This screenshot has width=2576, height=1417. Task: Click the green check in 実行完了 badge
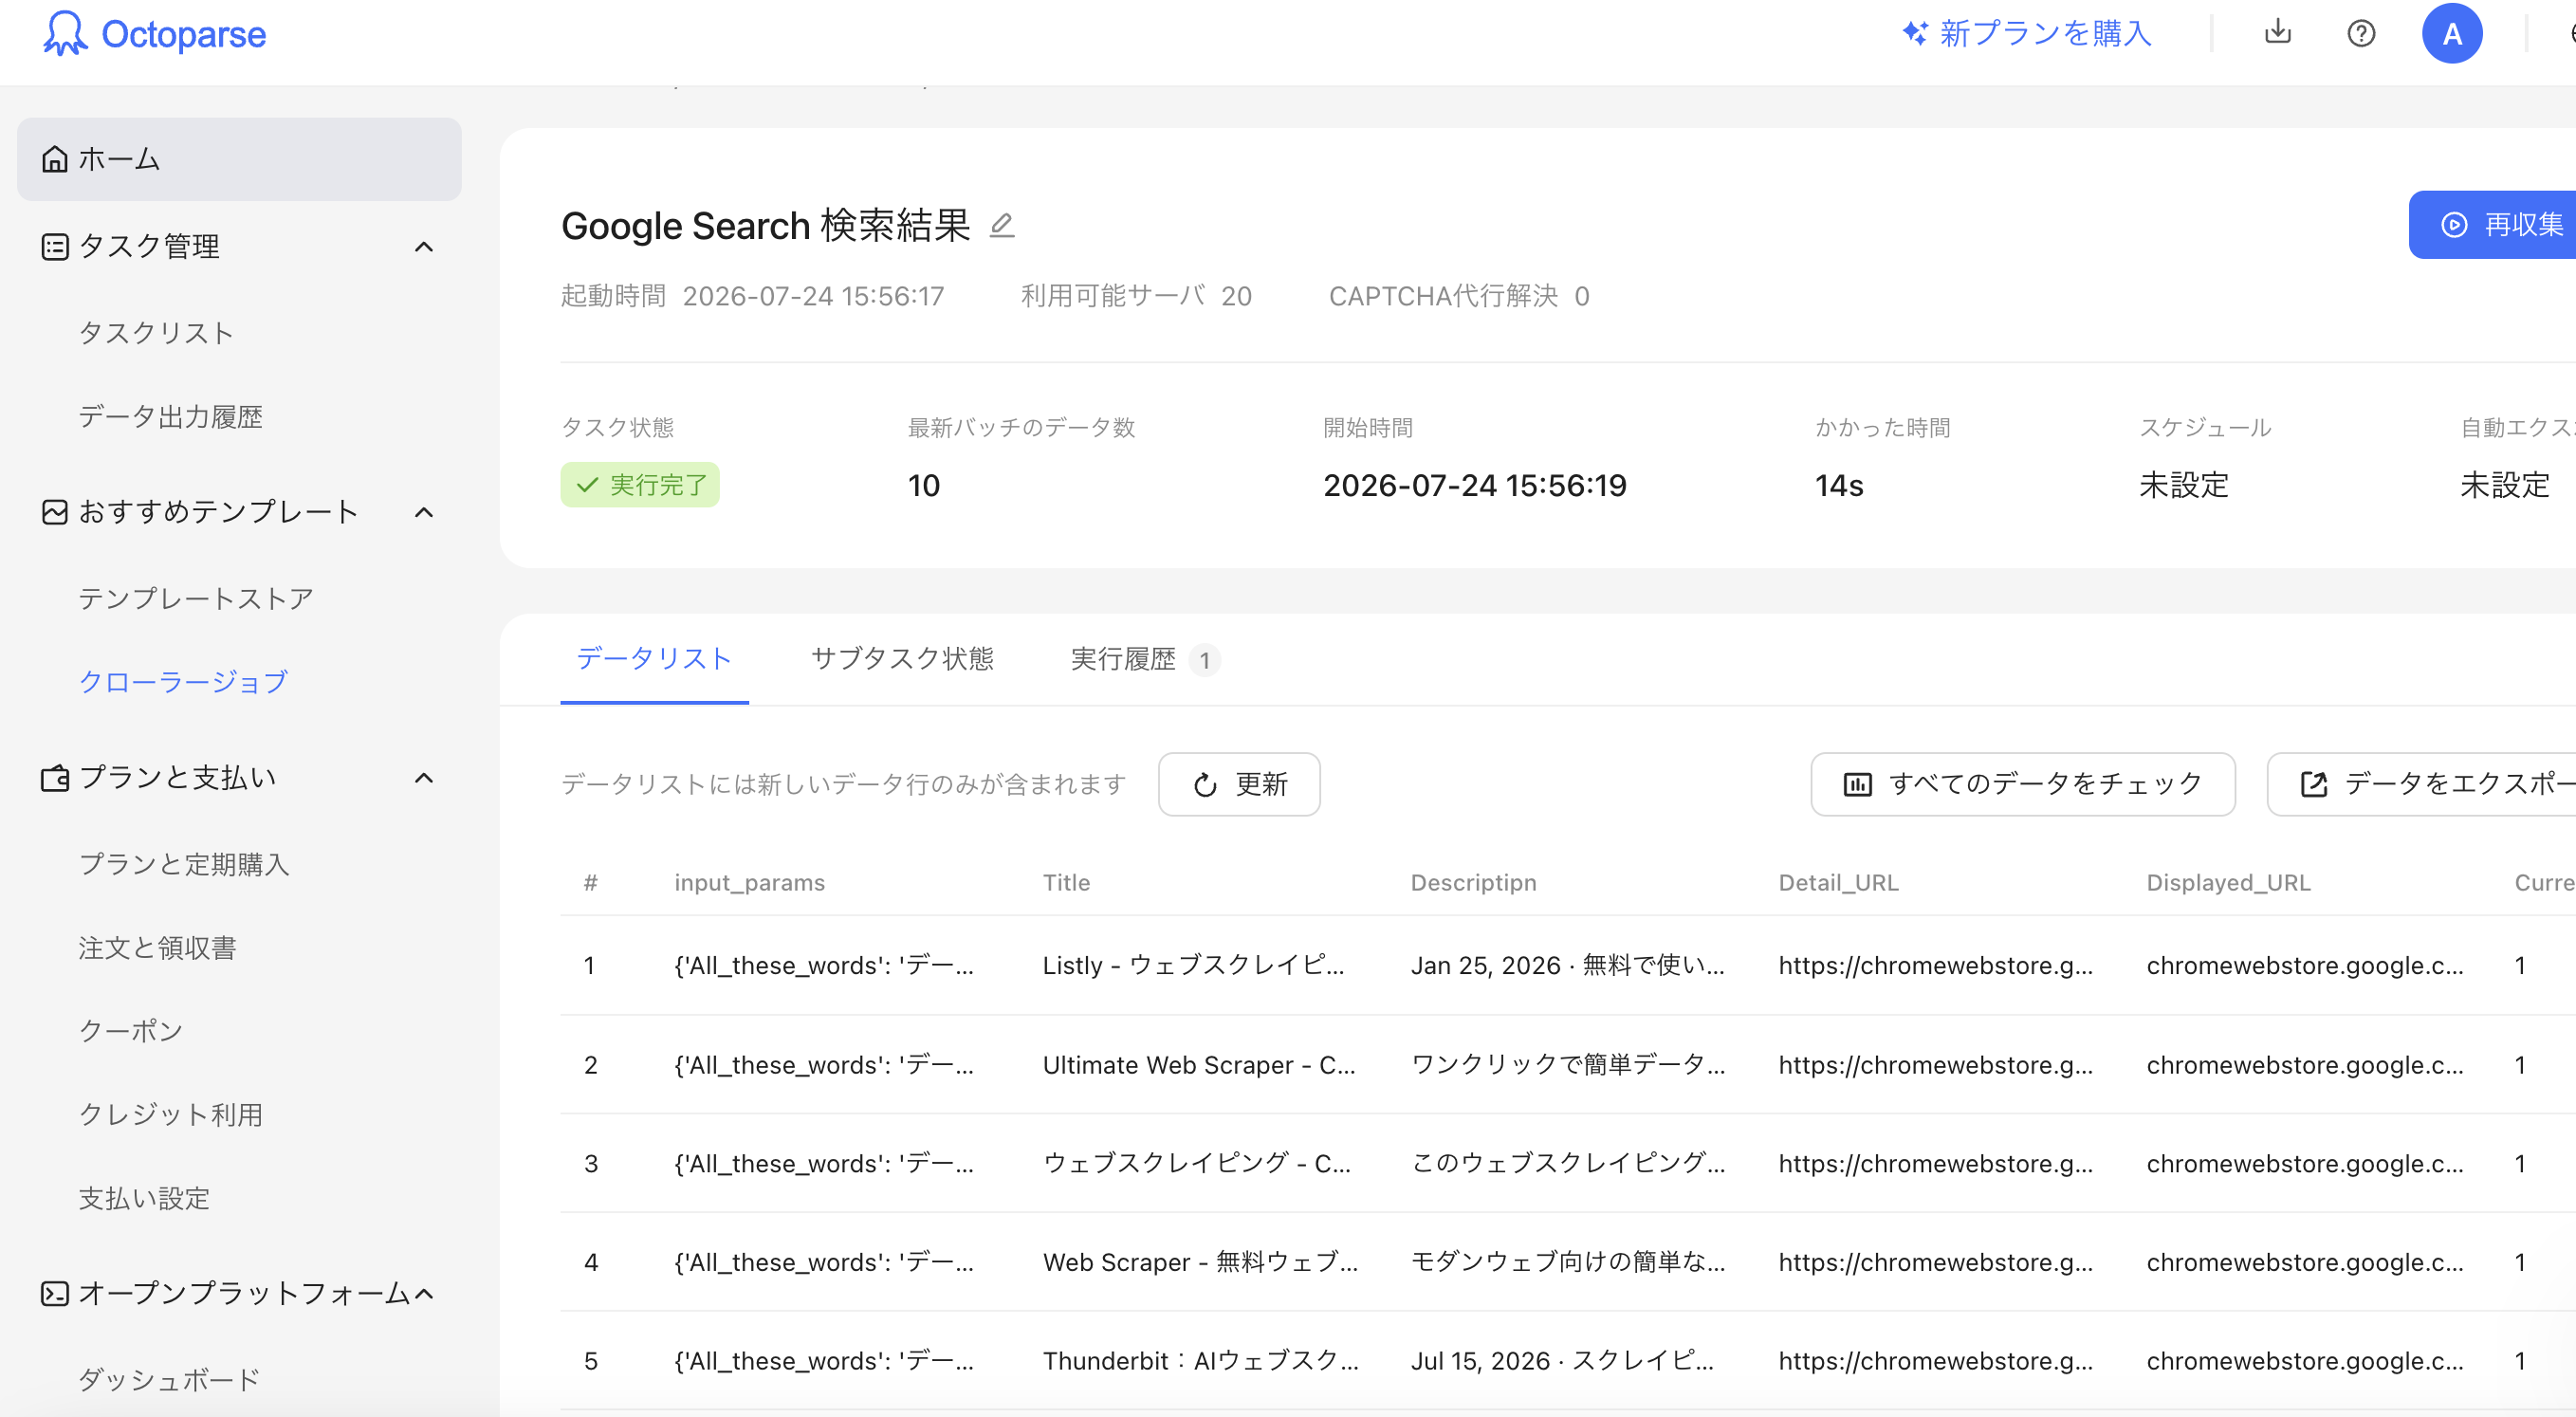pyautogui.click(x=588, y=485)
